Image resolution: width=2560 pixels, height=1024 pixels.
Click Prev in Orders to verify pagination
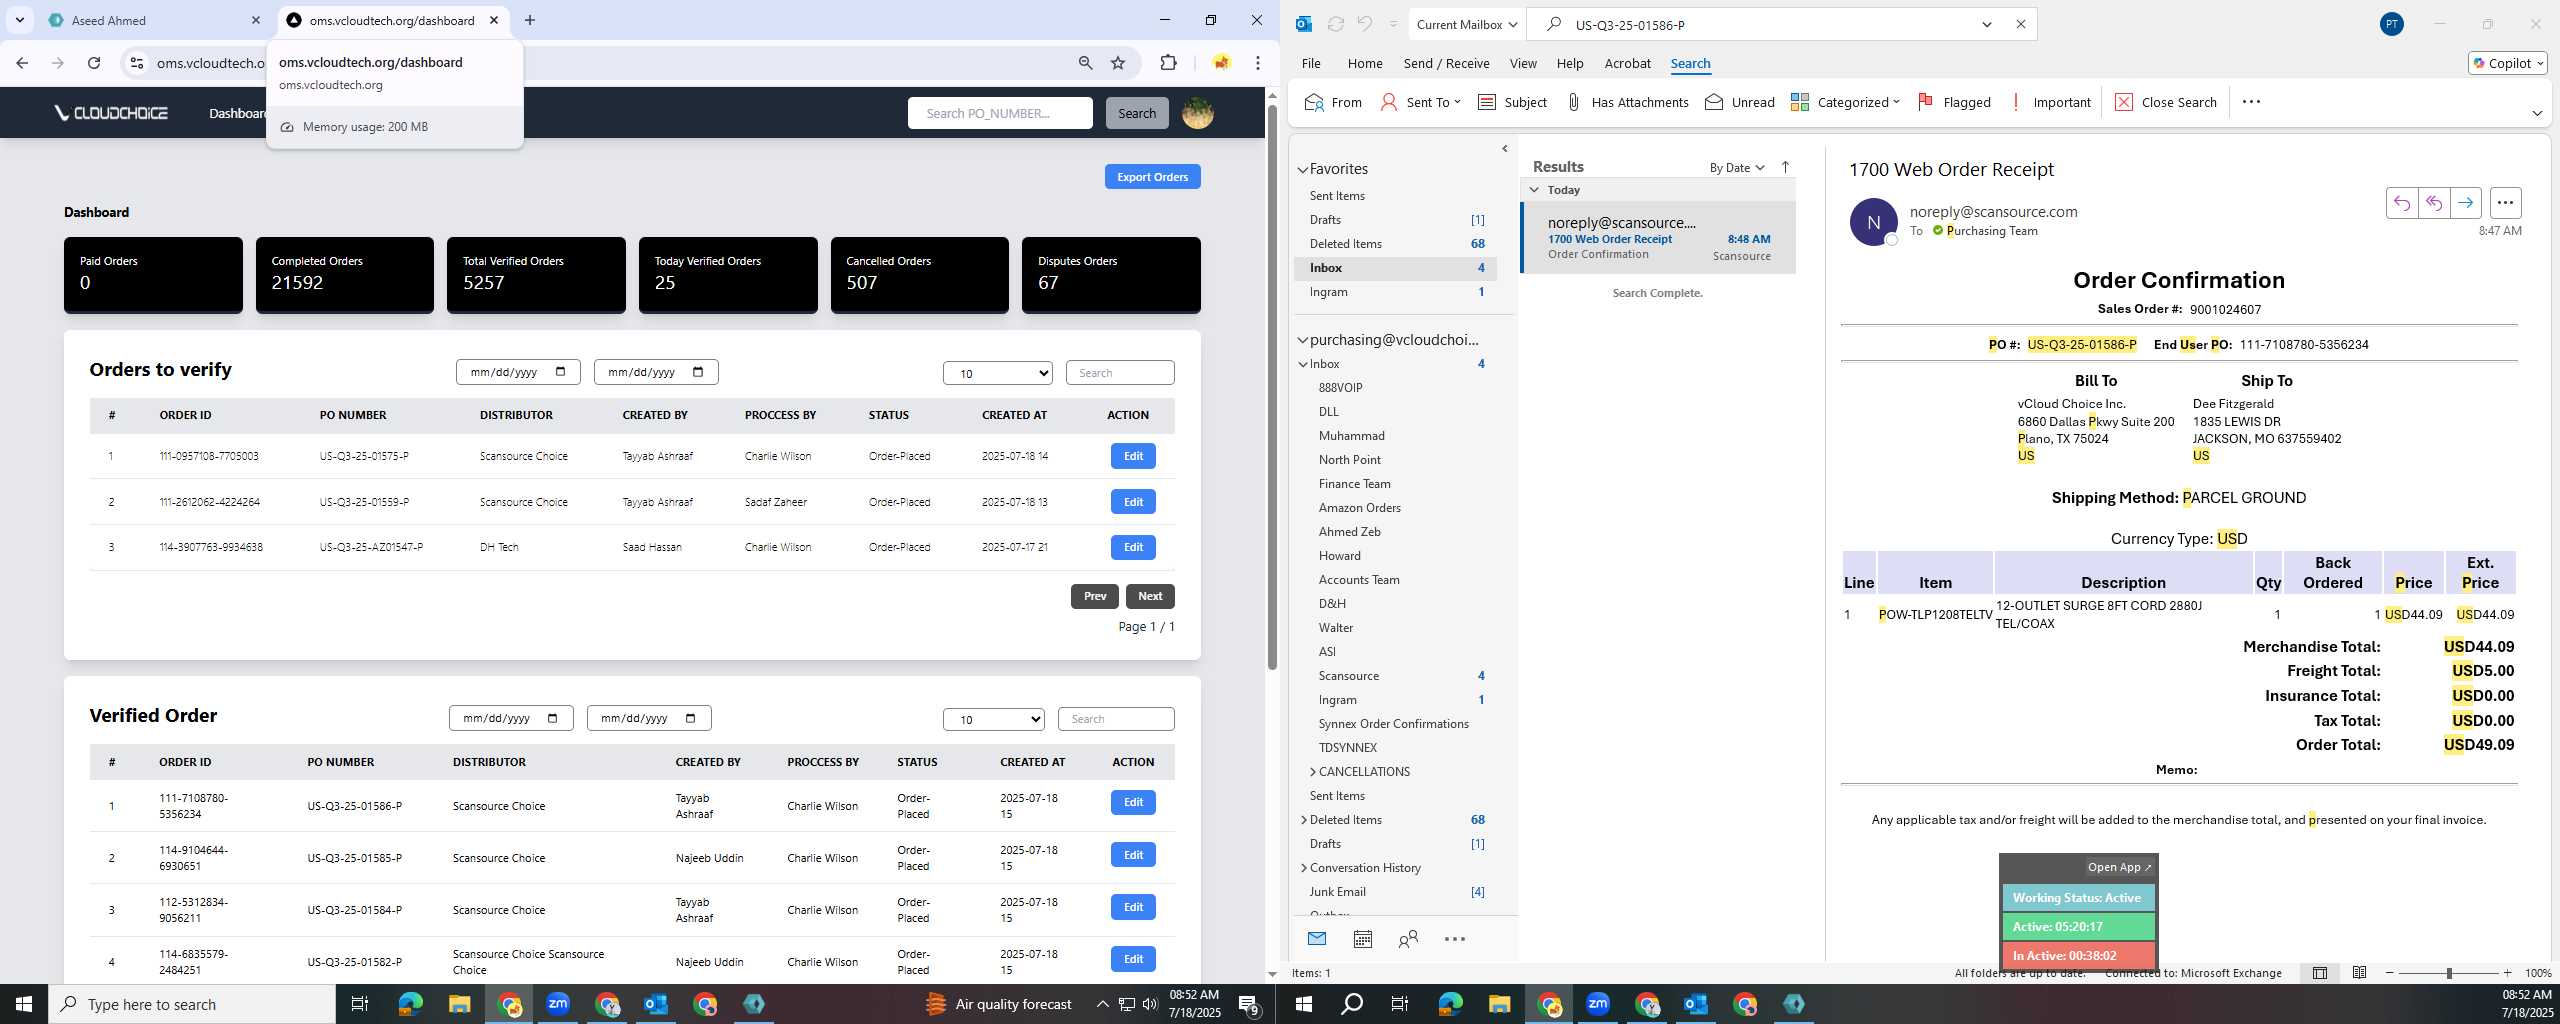click(1094, 596)
